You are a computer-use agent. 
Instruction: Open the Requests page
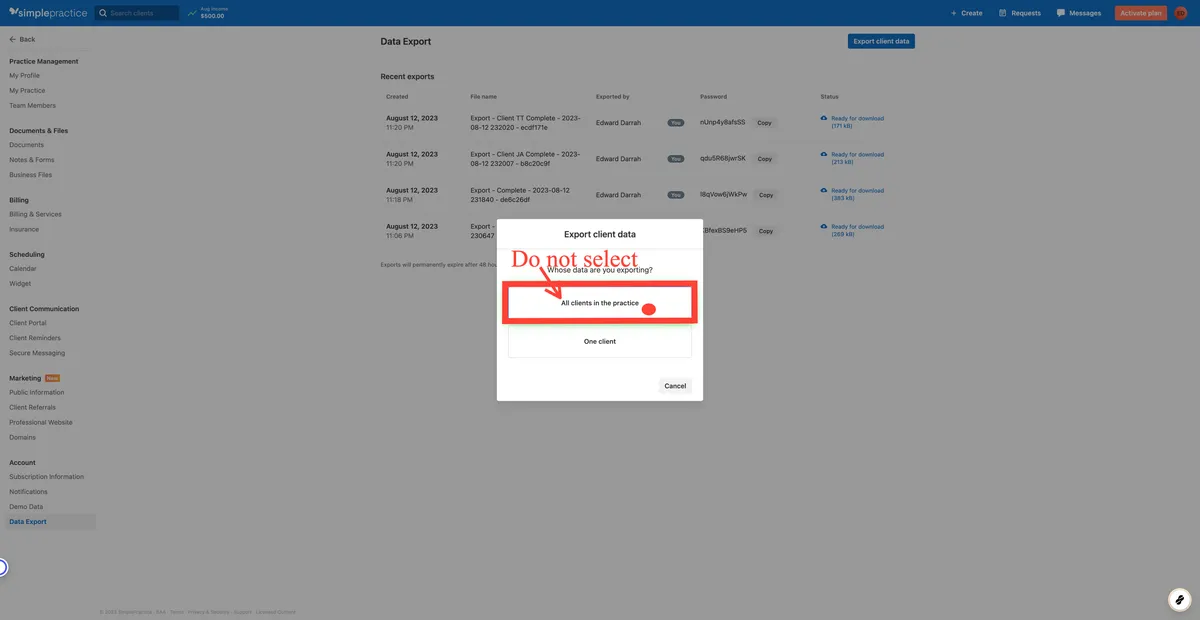point(1019,13)
